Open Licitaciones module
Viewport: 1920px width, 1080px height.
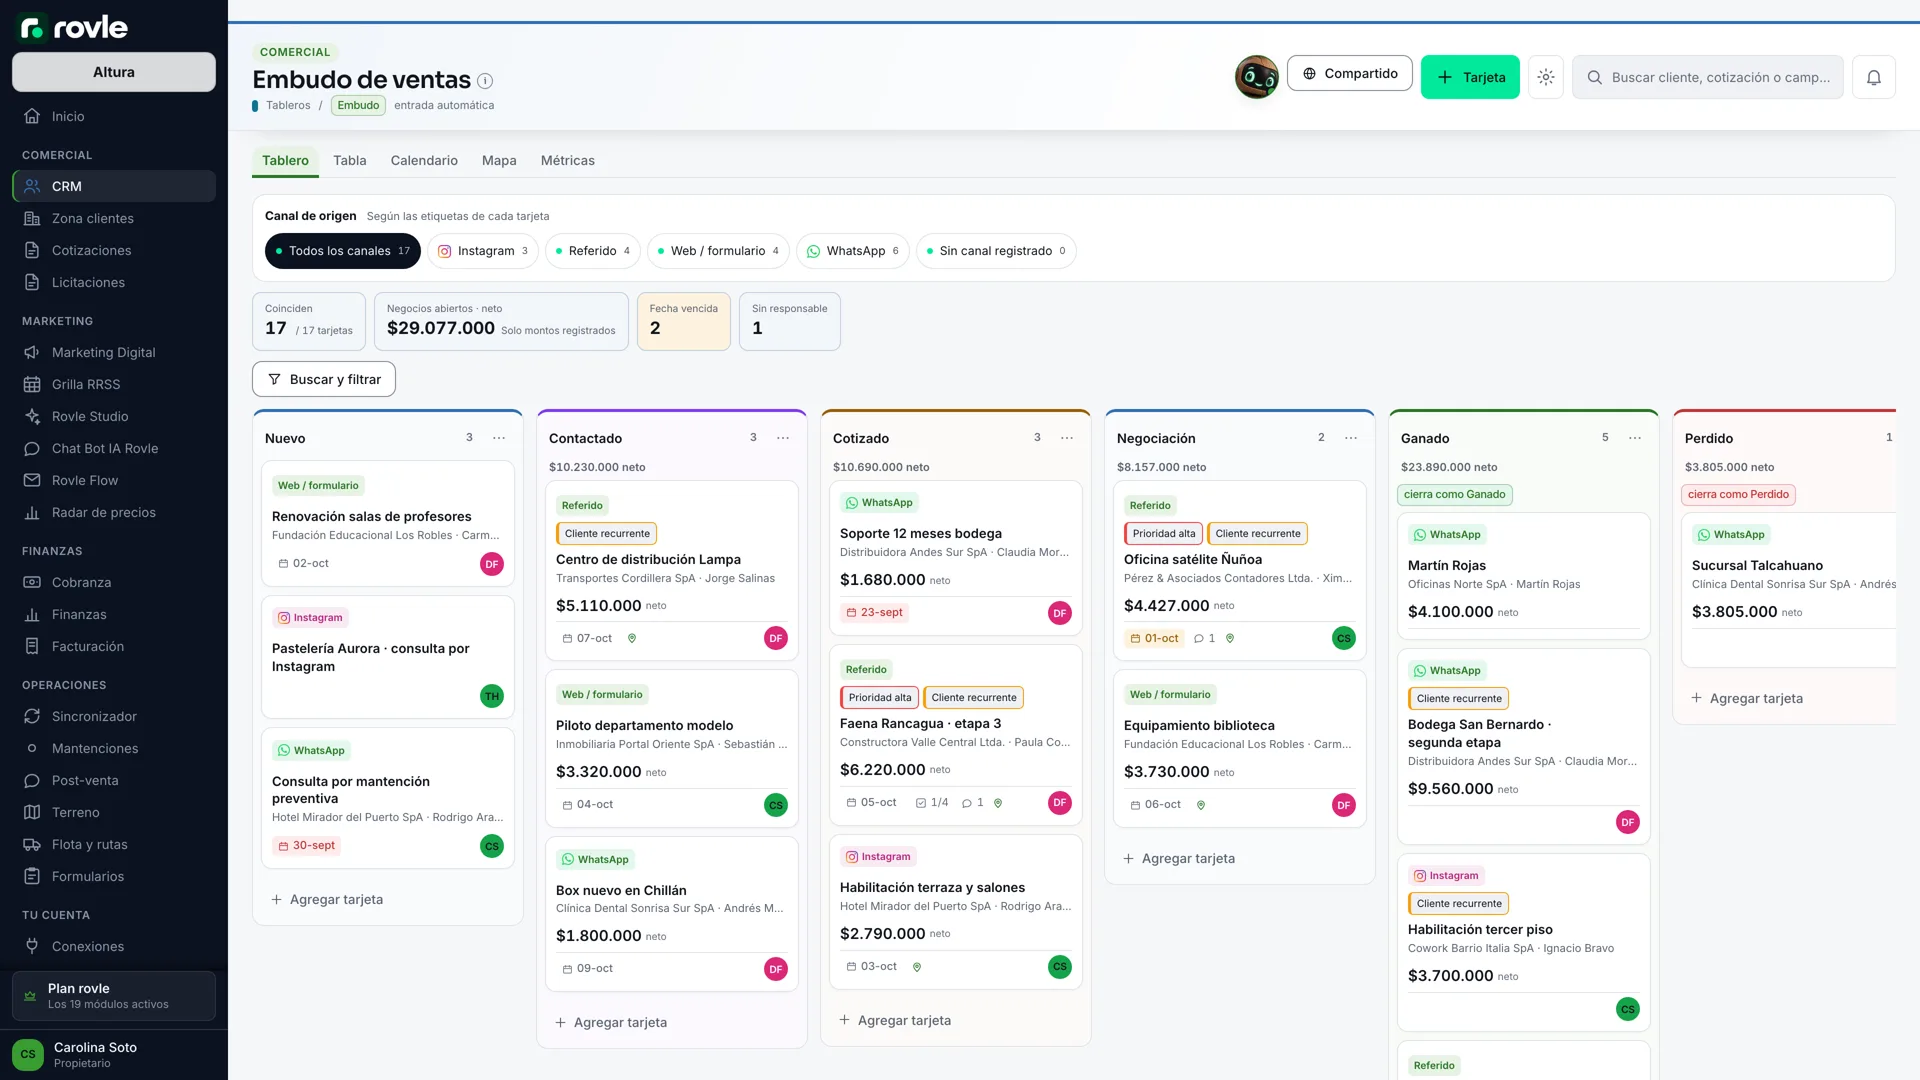[x=114, y=282]
